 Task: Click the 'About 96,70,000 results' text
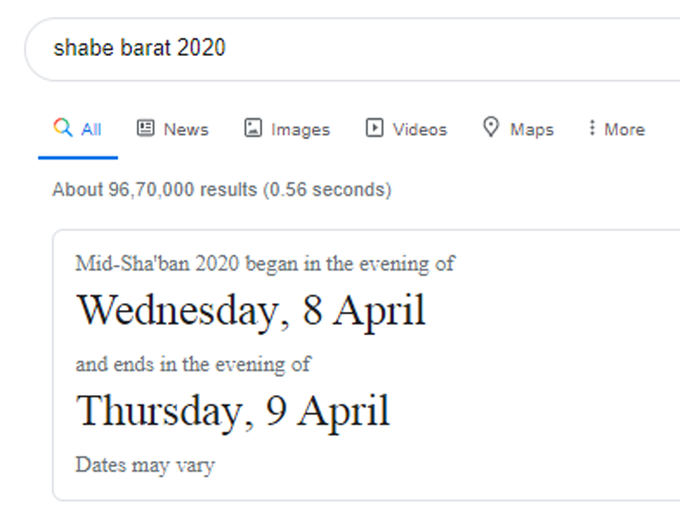click(x=155, y=190)
